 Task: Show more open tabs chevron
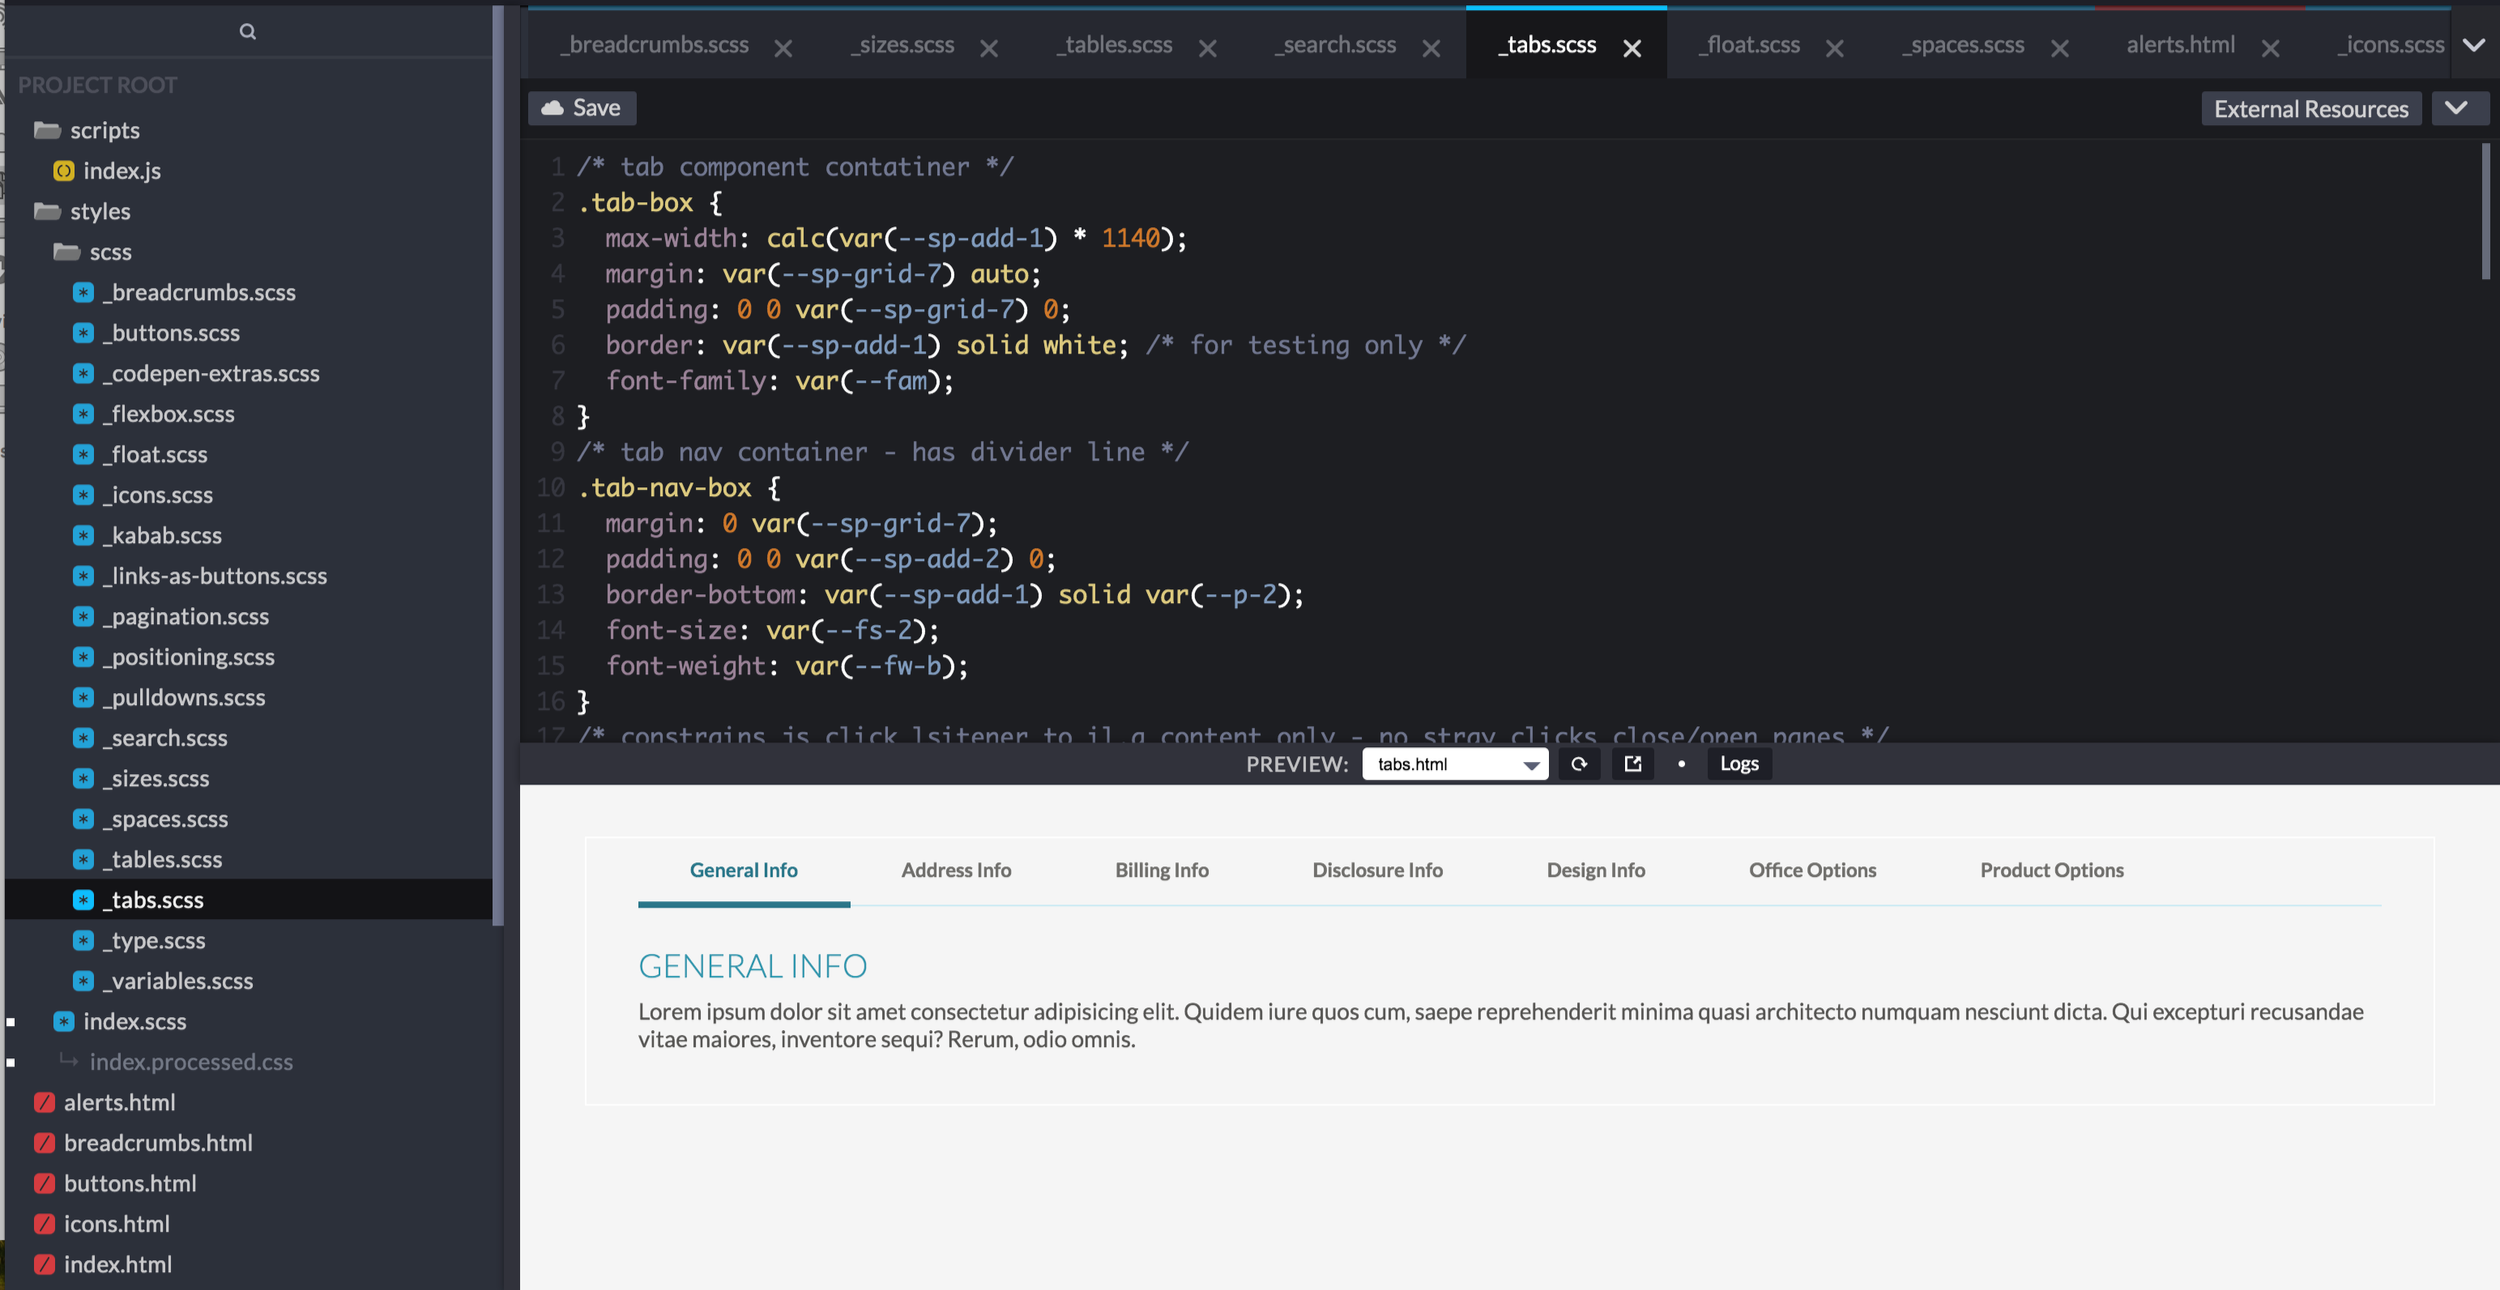pos(2474,45)
